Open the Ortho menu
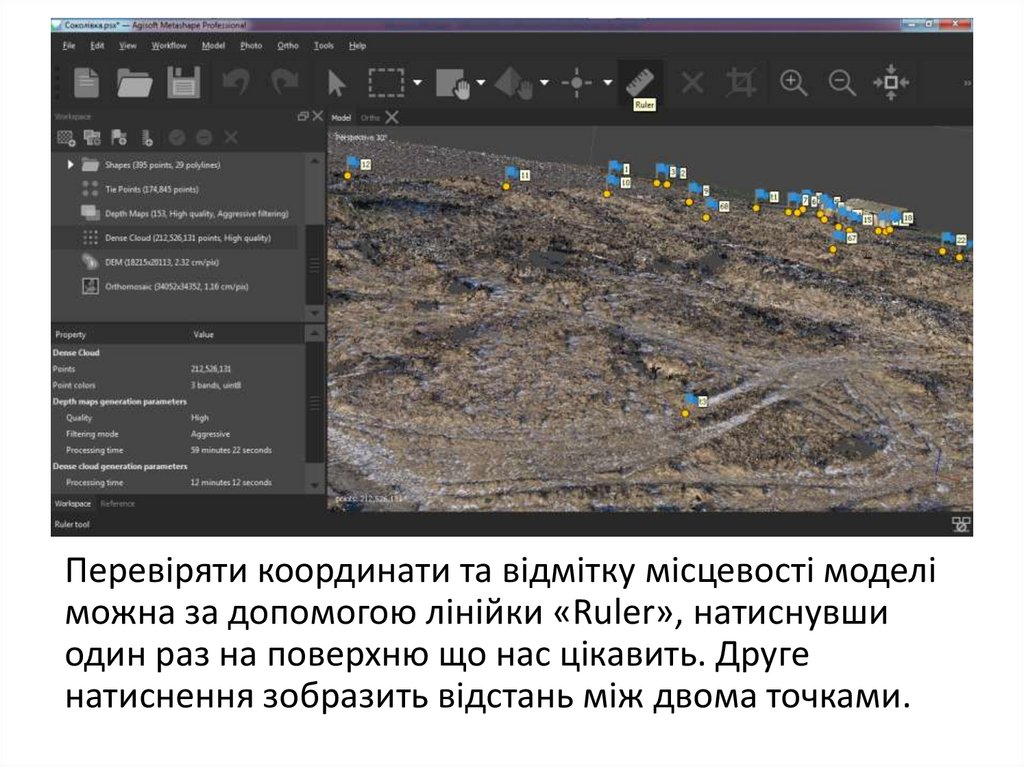 click(287, 46)
